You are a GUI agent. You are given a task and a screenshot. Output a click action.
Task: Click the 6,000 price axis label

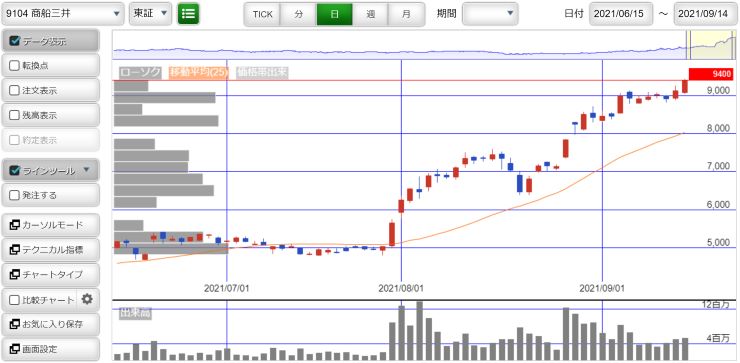[x=718, y=204]
